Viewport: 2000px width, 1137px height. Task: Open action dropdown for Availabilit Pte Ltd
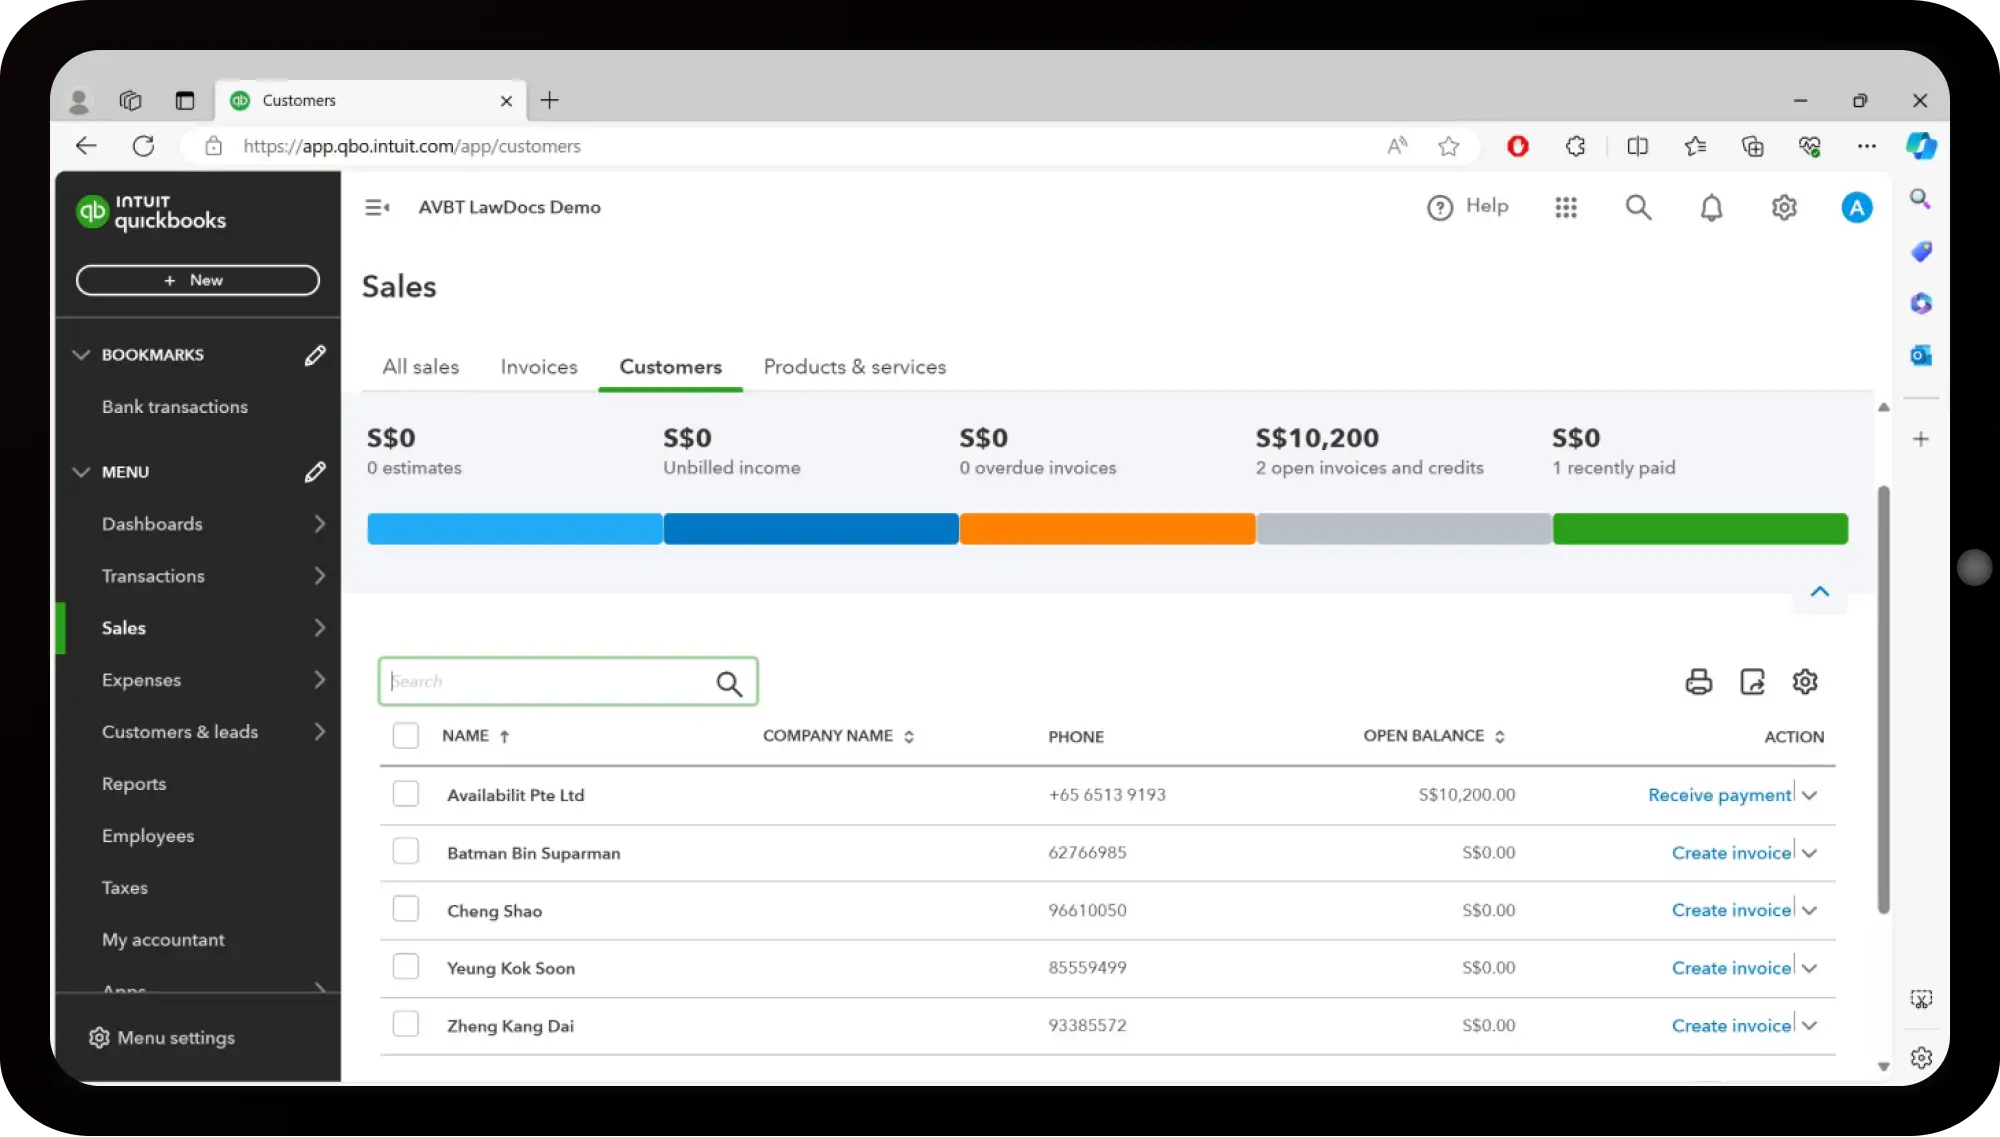click(x=1810, y=795)
